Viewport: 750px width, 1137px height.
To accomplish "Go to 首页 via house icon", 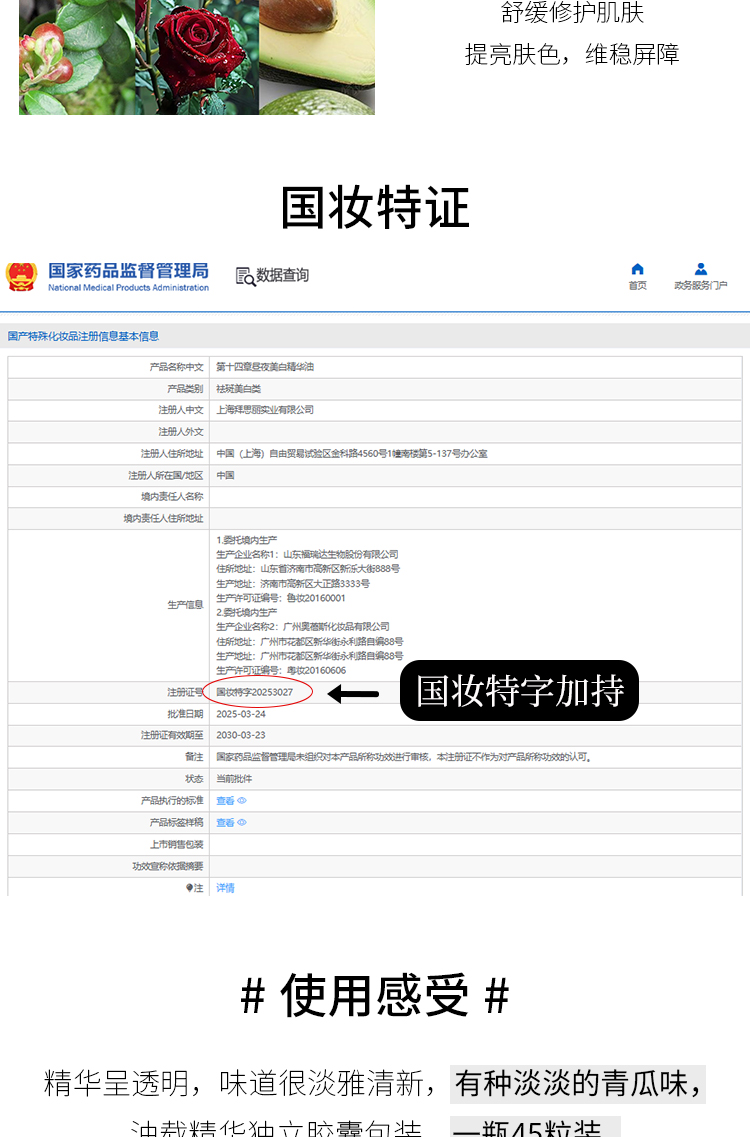I will (x=637, y=269).
